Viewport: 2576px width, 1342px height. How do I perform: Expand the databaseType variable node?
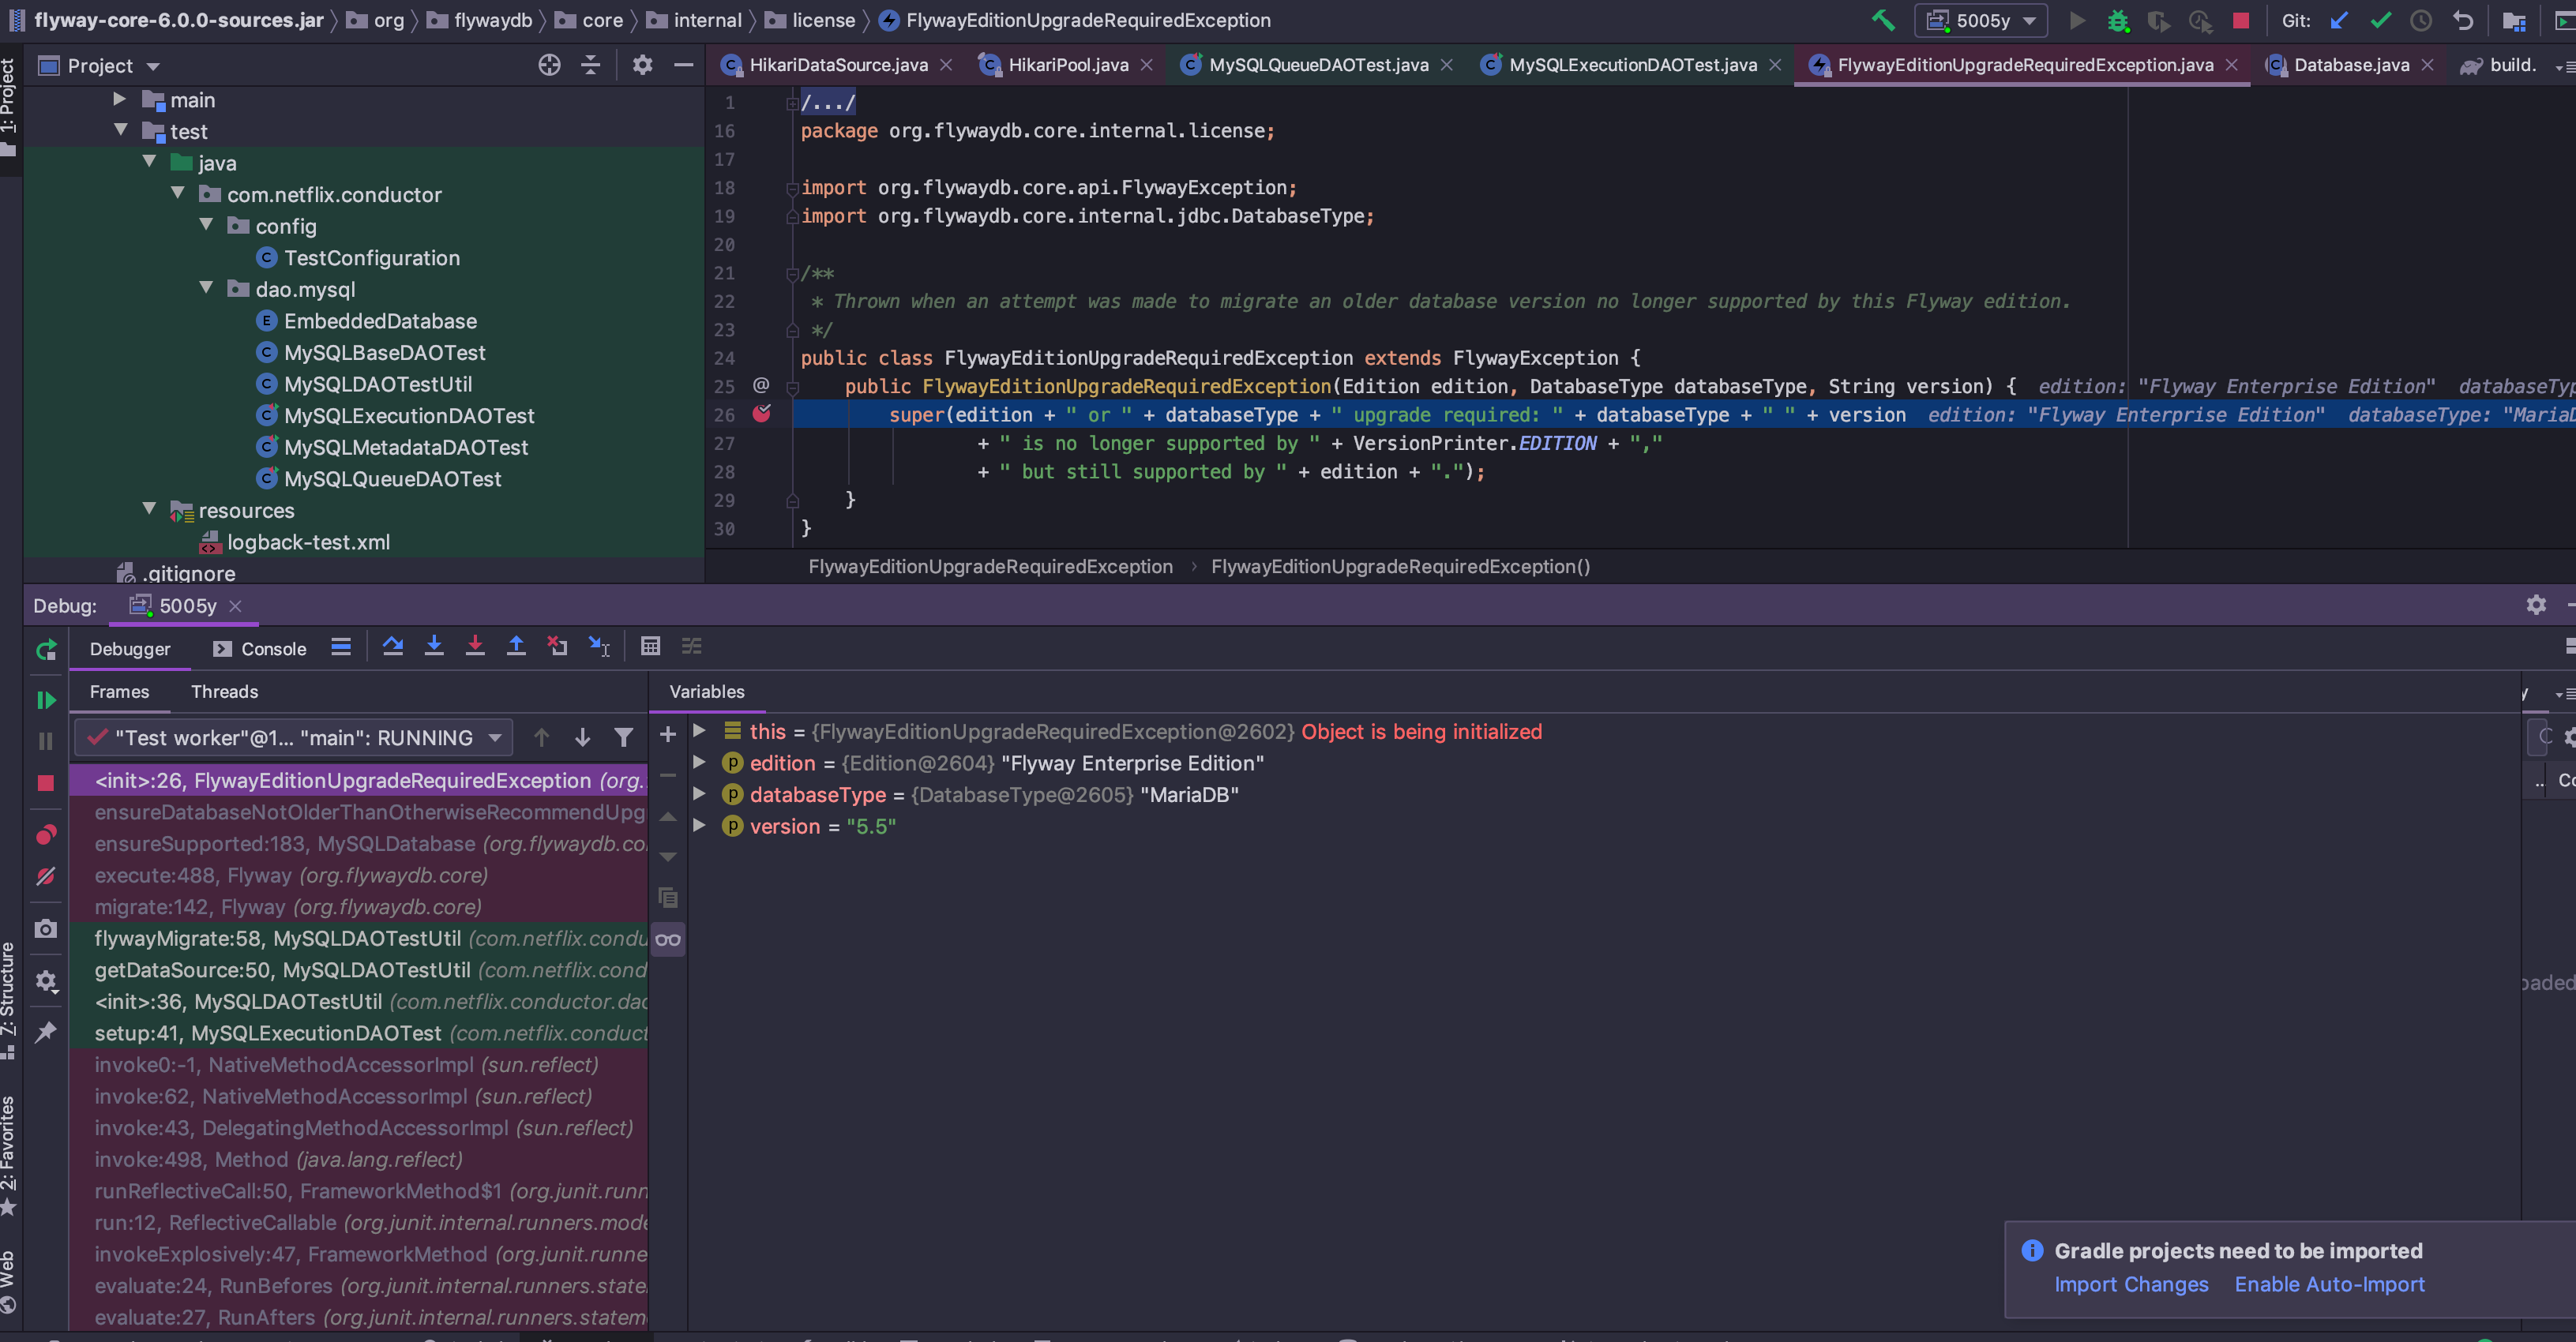[700, 795]
